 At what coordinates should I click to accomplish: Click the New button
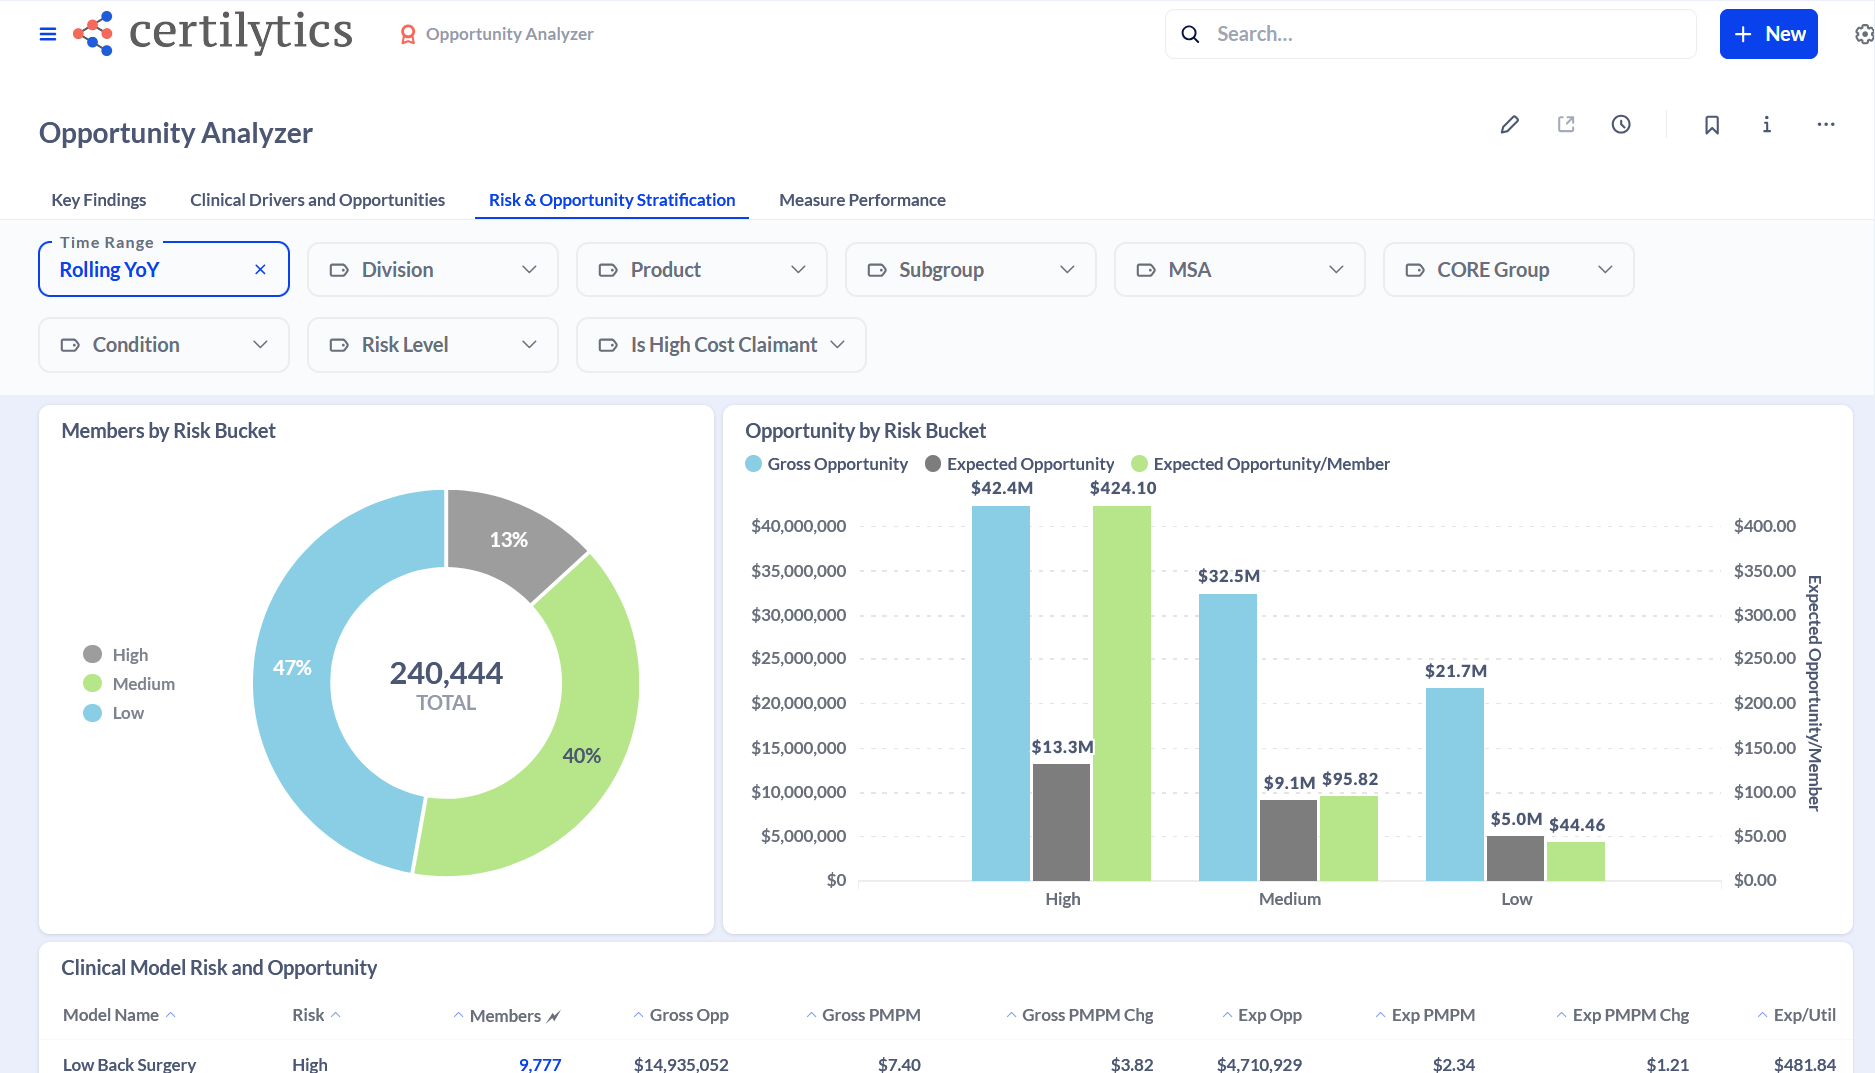pyautogui.click(x=1768, y=34)
